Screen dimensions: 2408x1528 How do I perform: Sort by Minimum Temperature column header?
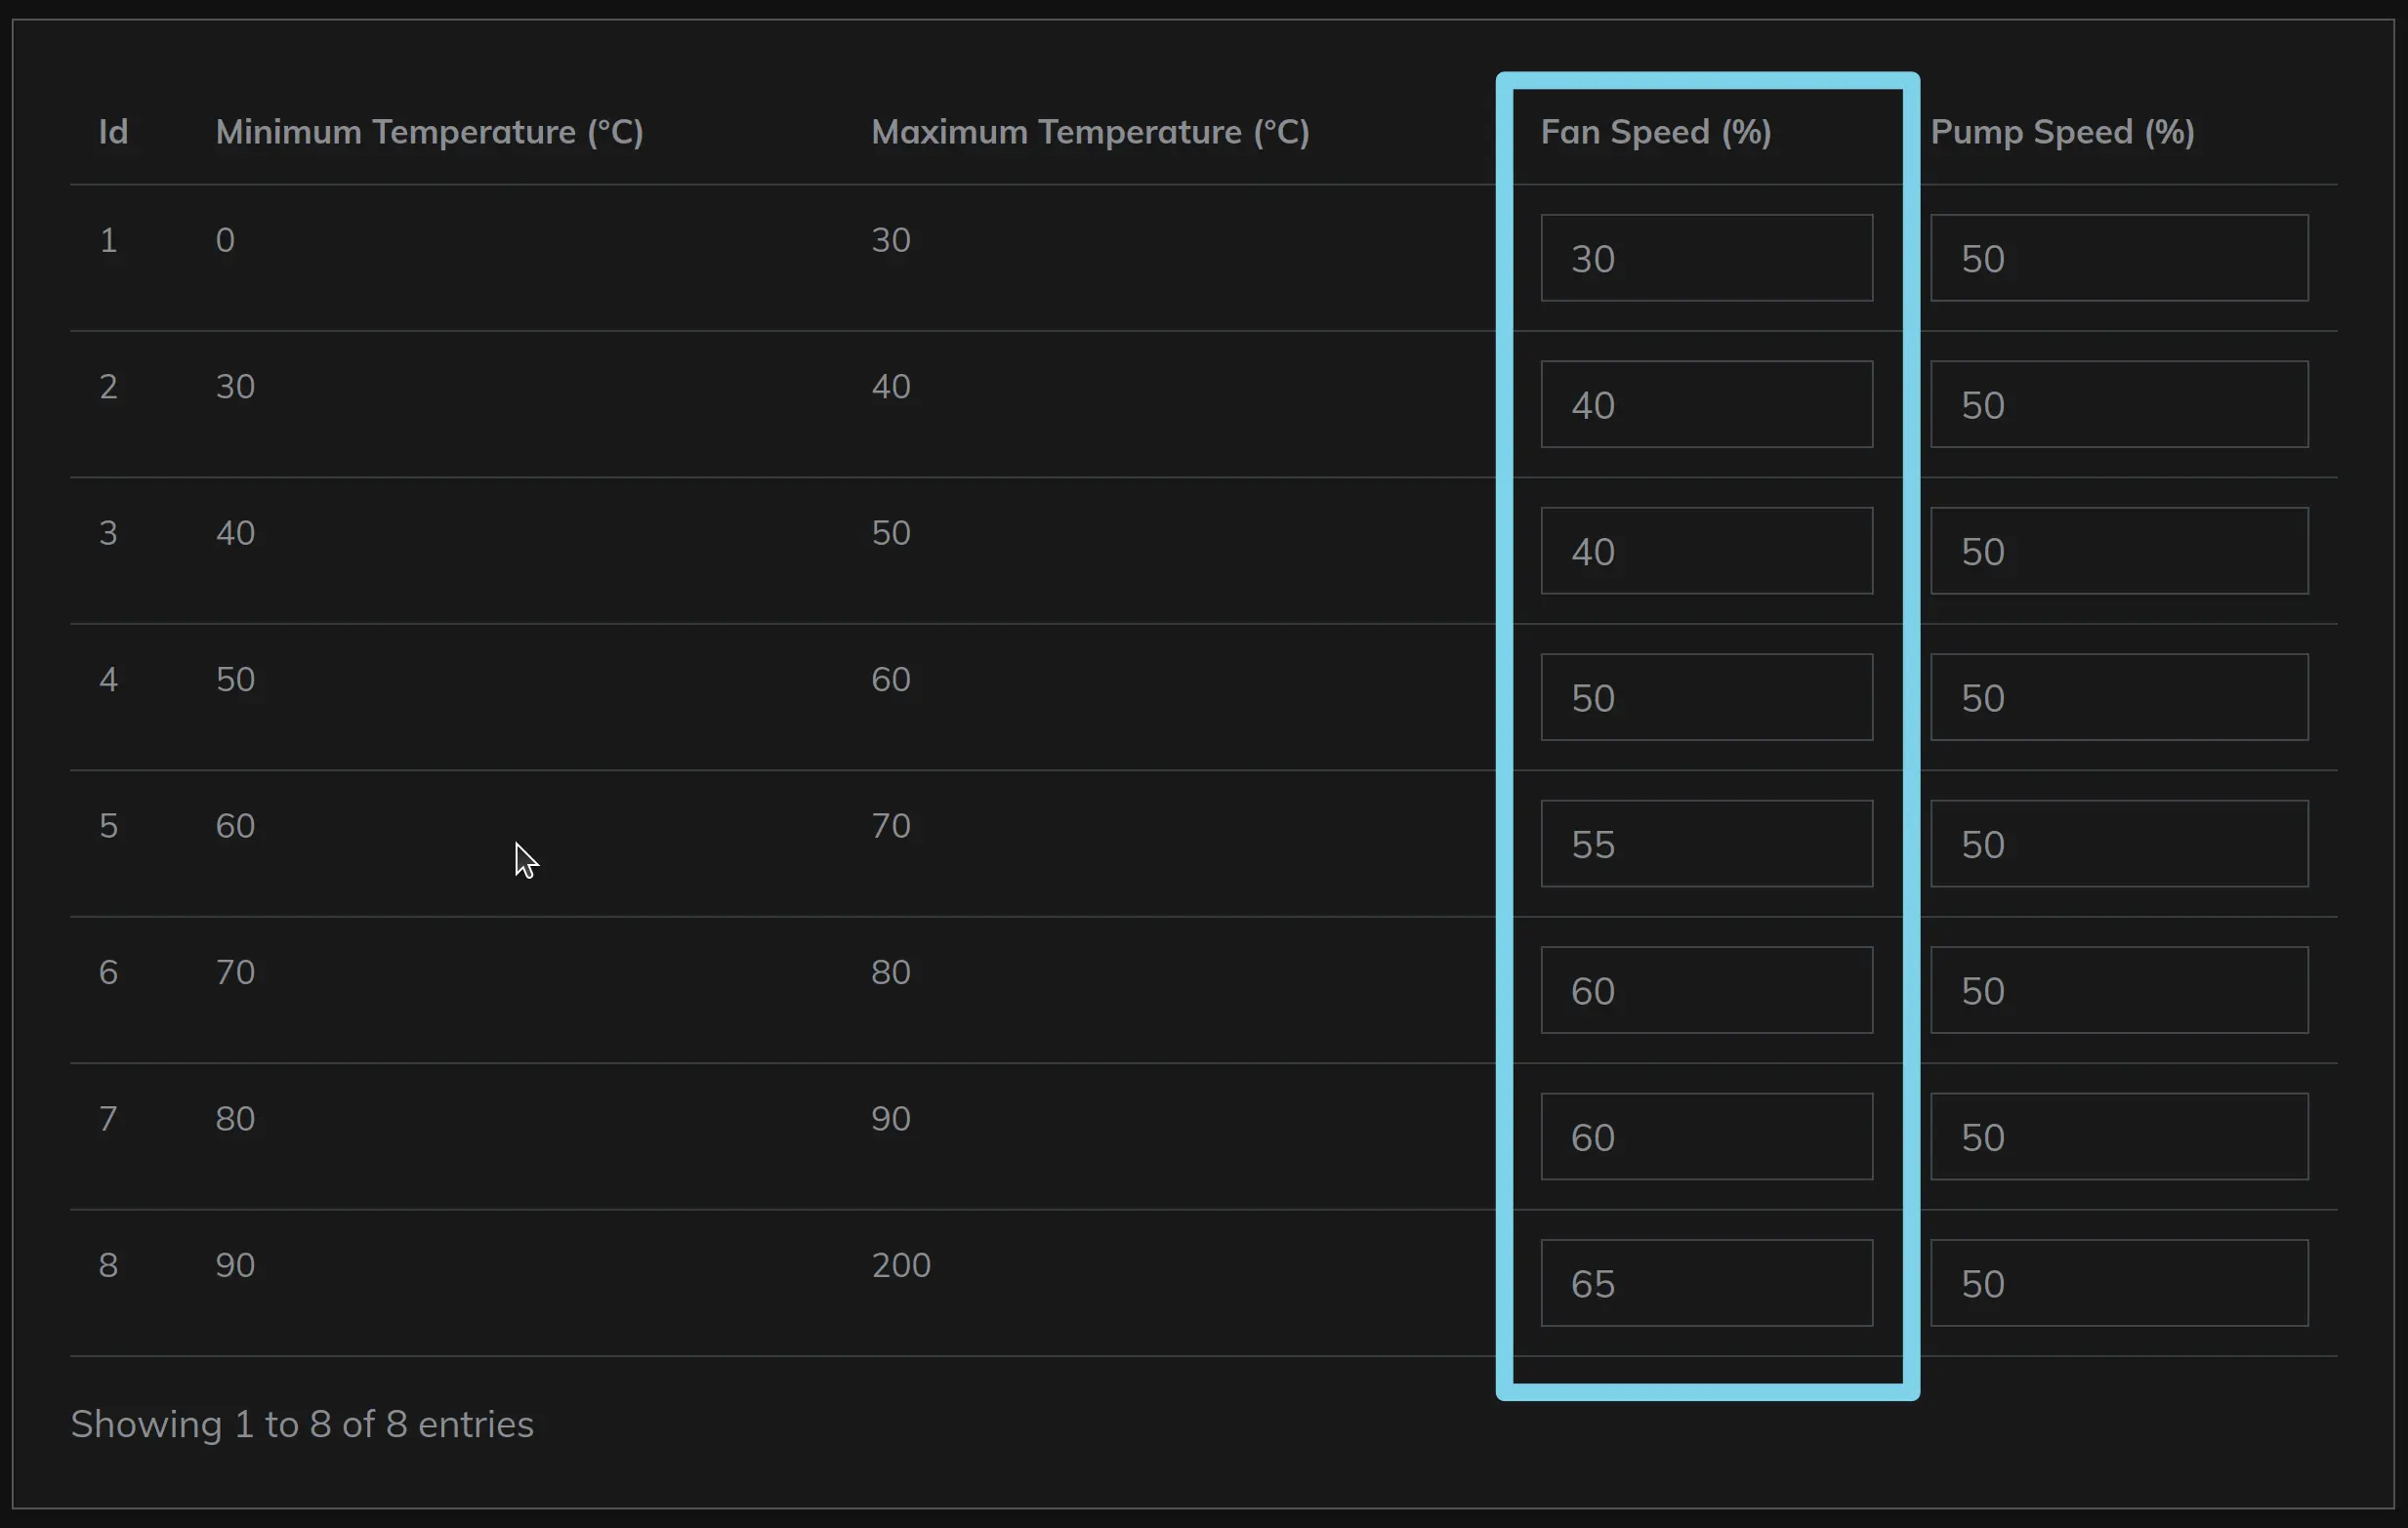point(429,132)
